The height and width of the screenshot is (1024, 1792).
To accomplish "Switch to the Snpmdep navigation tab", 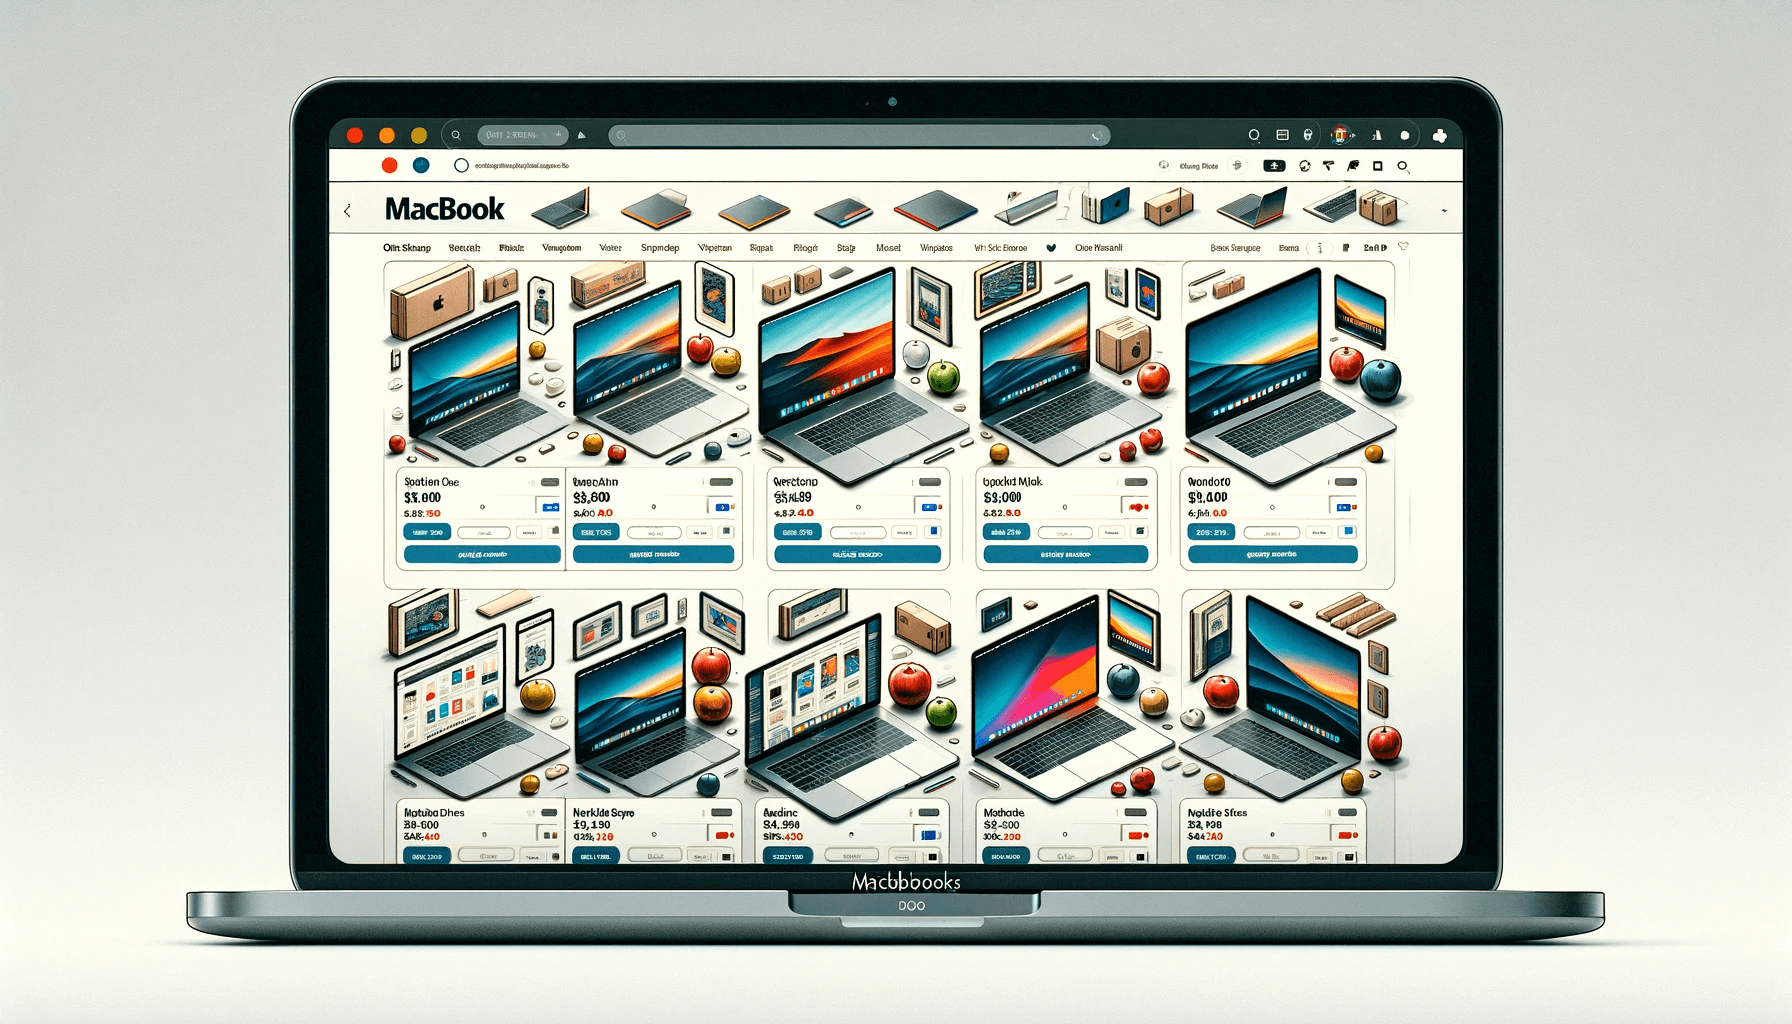I will (x=659, y=248).
